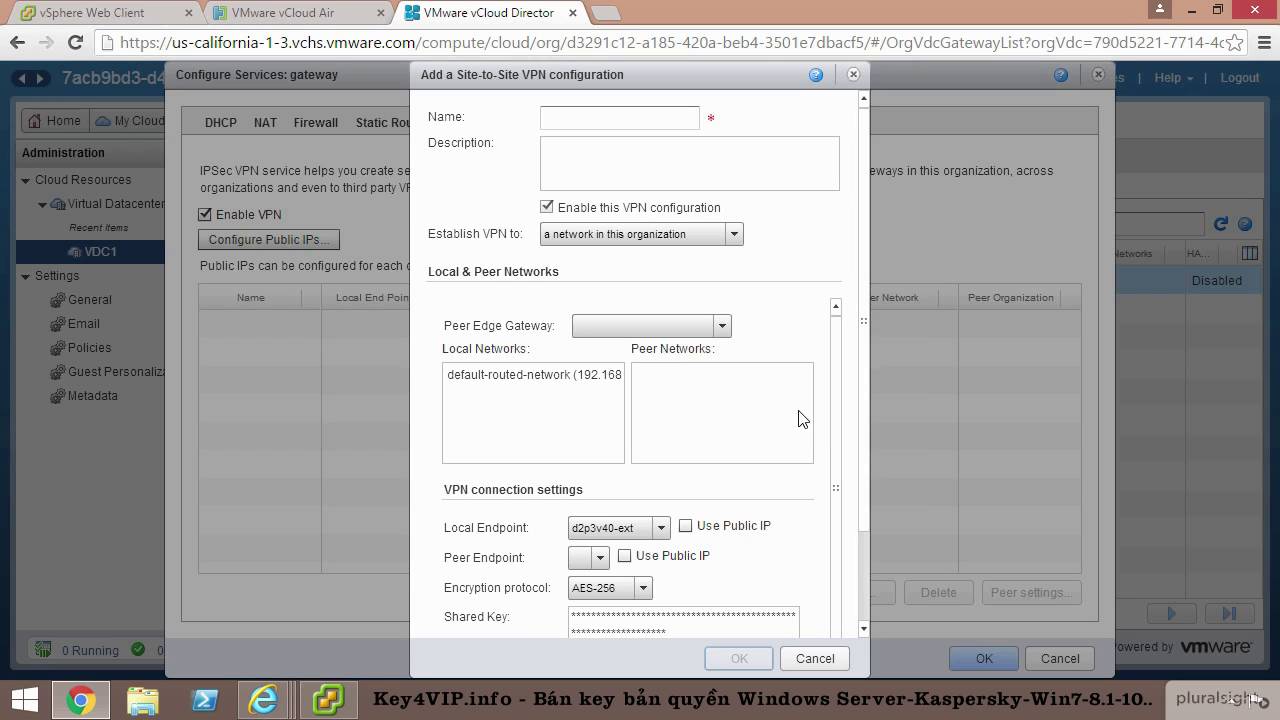Screen dimensions: 1280x720
Task: Open the Help menu
Action: (x=1173, y=78)
